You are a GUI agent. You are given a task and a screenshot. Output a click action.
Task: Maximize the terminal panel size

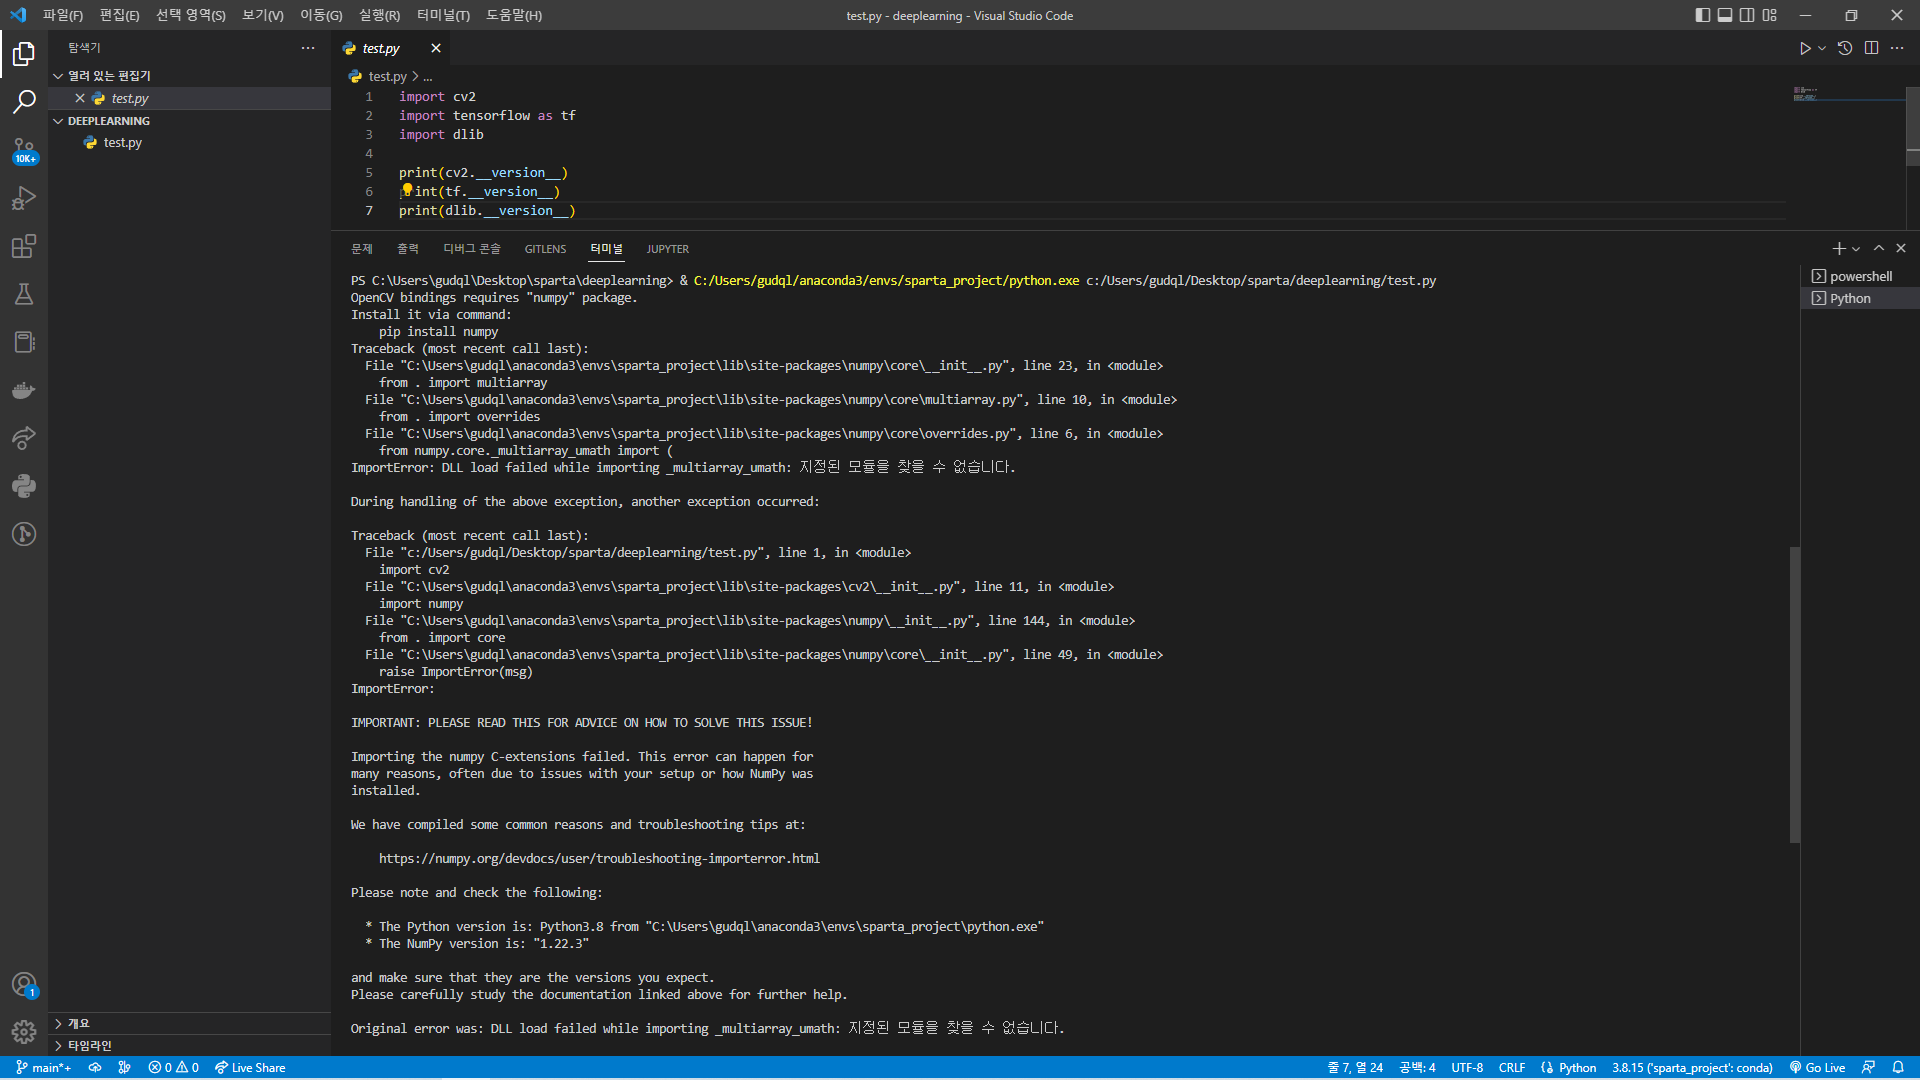click(x=1879, y=248)
